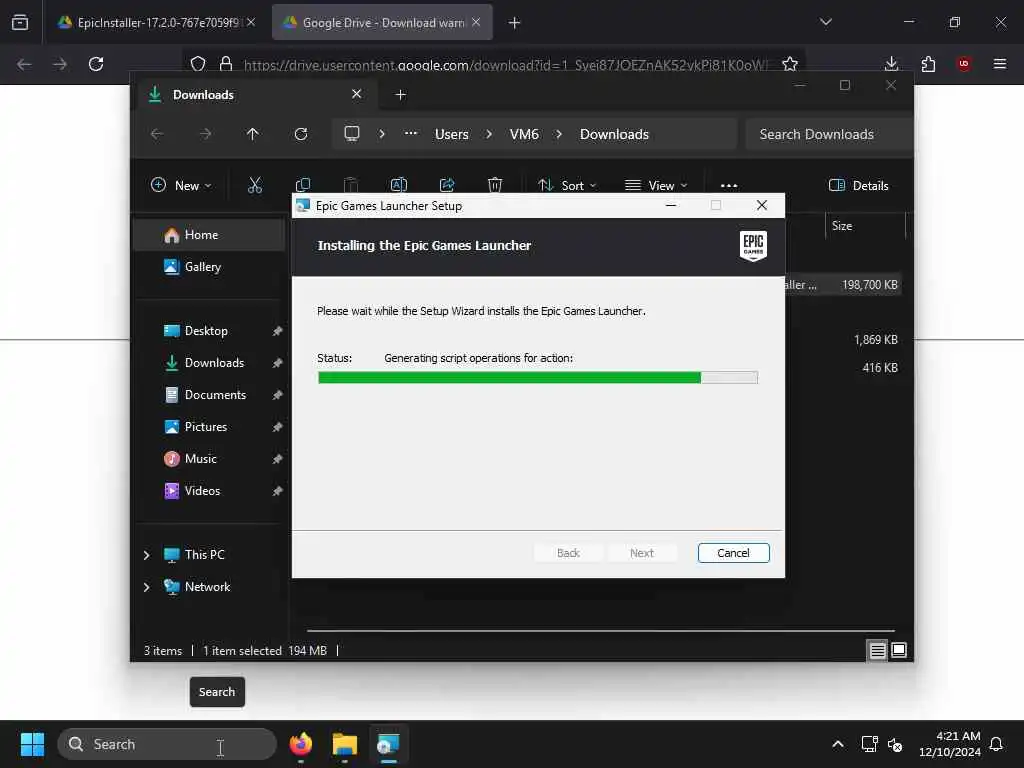Go up one folder with the Up arrow
This screenshot has width=1024, height=768.
(253, 134)
